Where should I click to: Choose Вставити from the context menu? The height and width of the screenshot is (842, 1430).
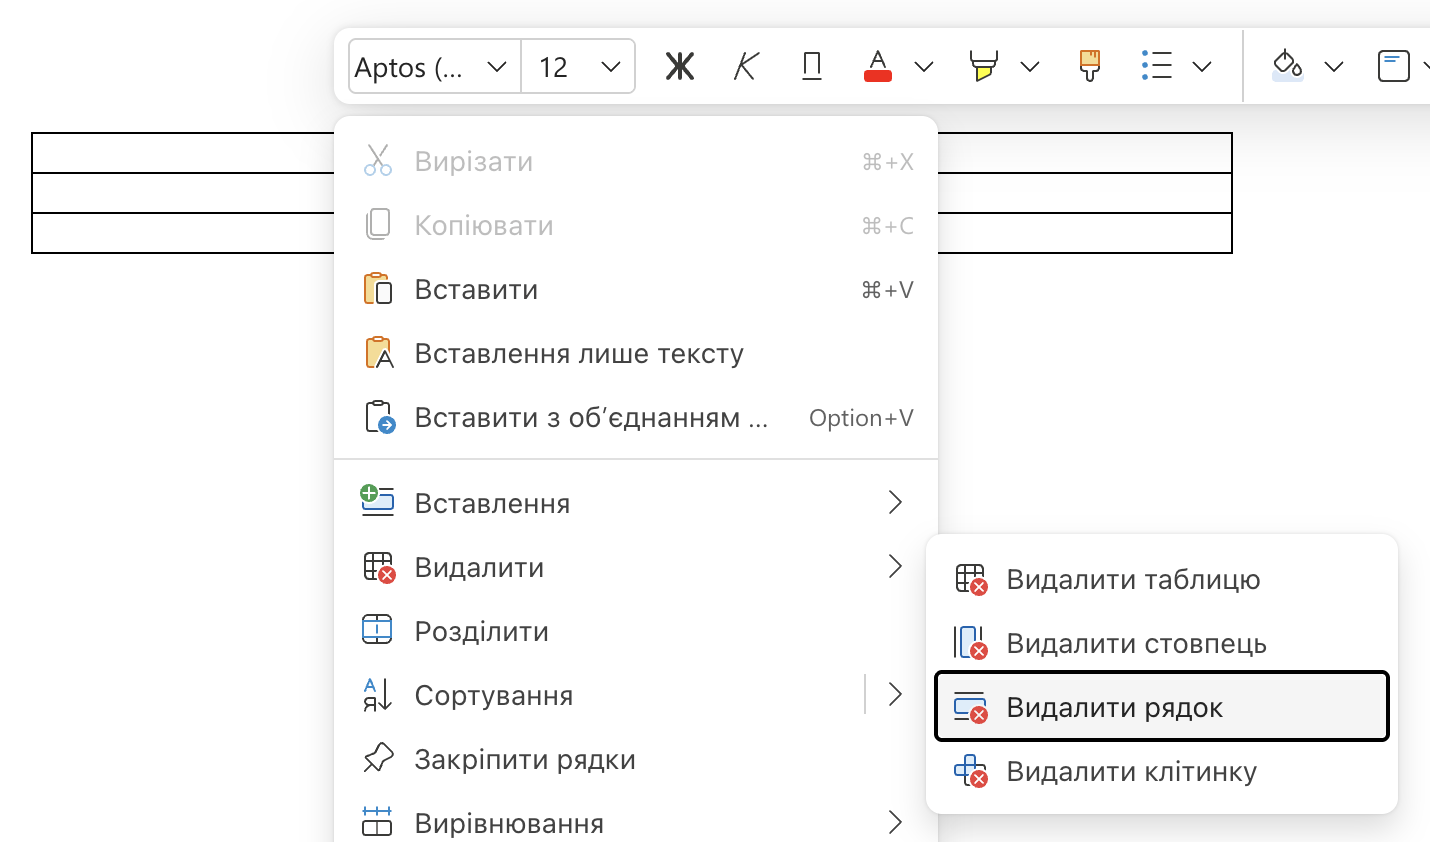pos(476,290)
